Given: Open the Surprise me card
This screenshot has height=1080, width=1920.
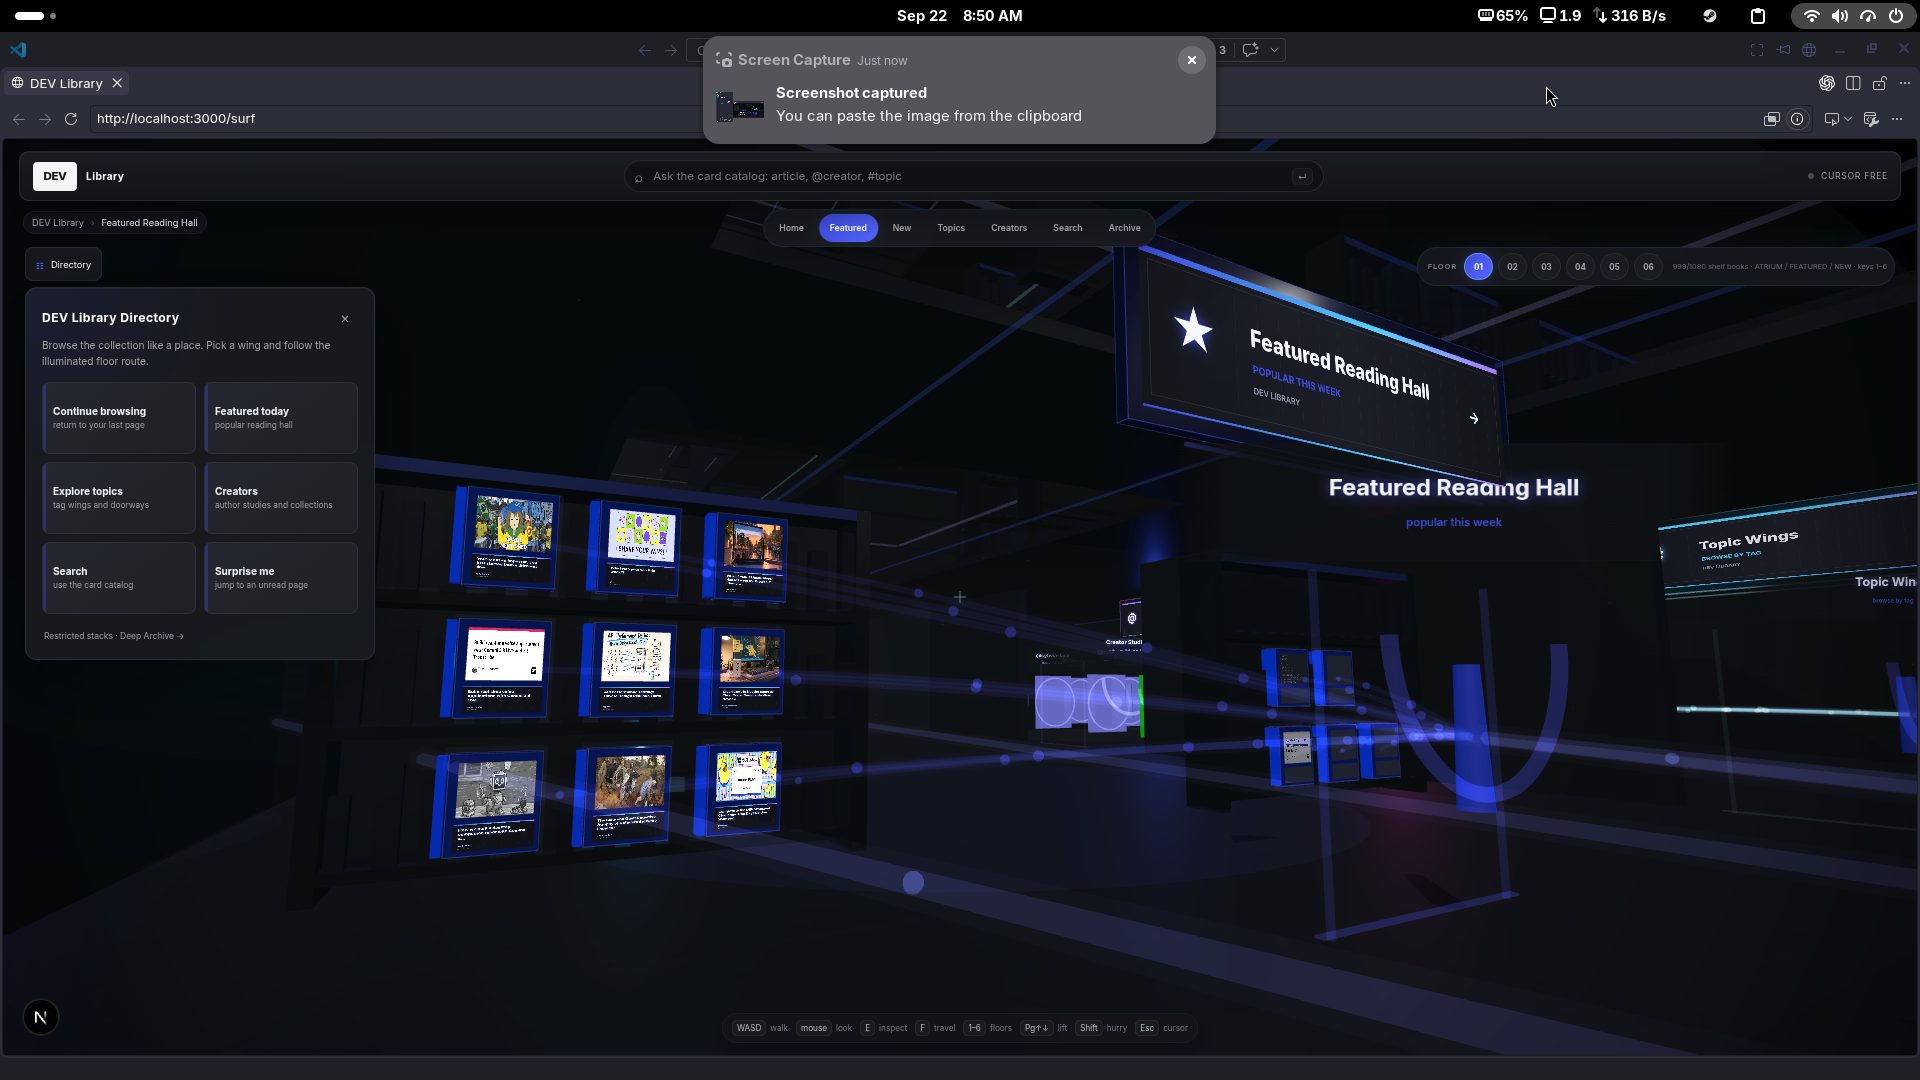Looking at the screenshot, I should tap(281, 578).
